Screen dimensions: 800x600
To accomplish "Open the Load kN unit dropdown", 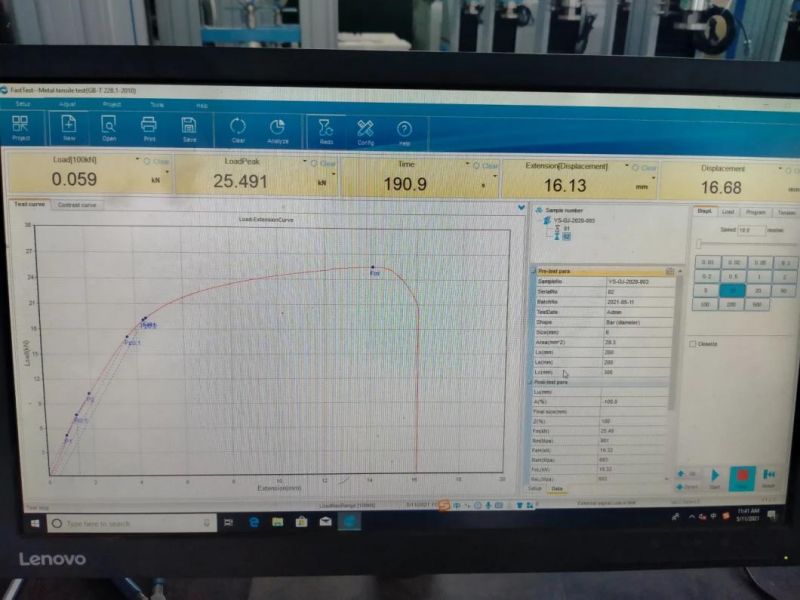I will pos(167,172).
